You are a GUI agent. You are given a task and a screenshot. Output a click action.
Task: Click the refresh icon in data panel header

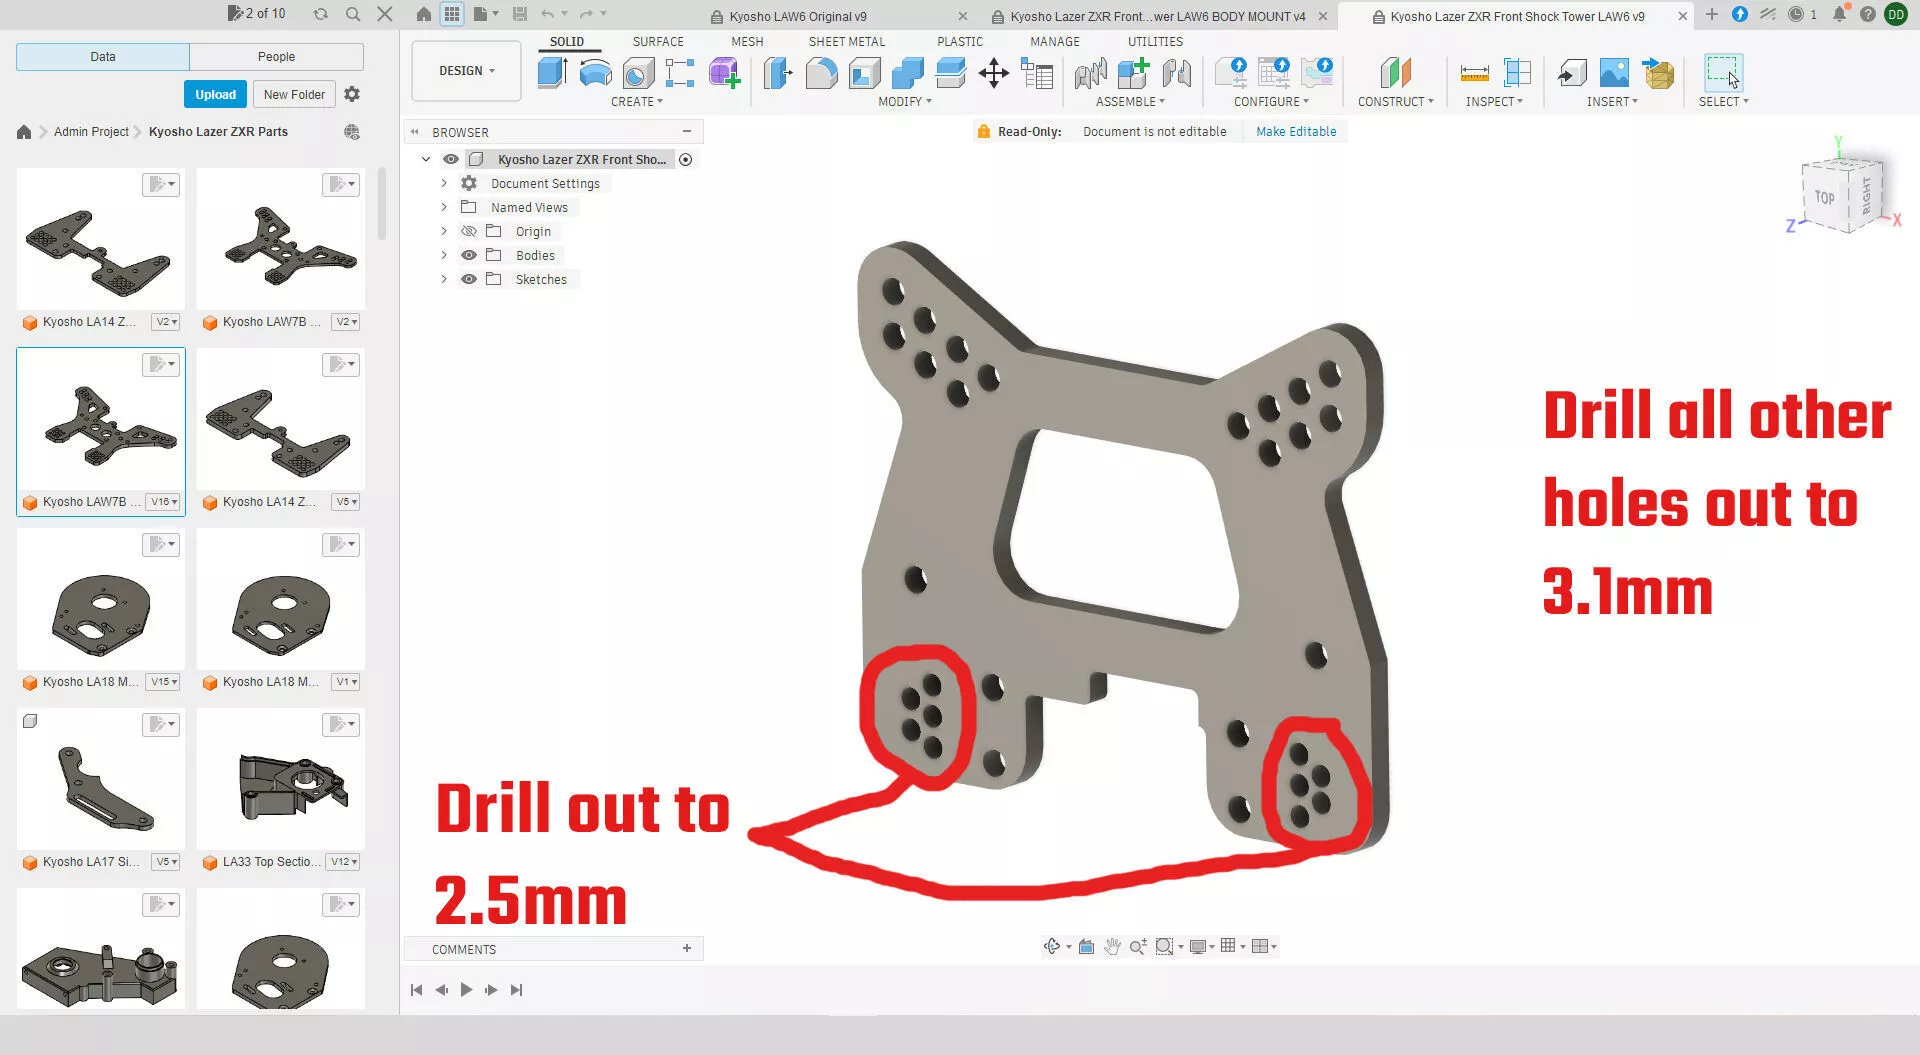[x=320, y=14]
